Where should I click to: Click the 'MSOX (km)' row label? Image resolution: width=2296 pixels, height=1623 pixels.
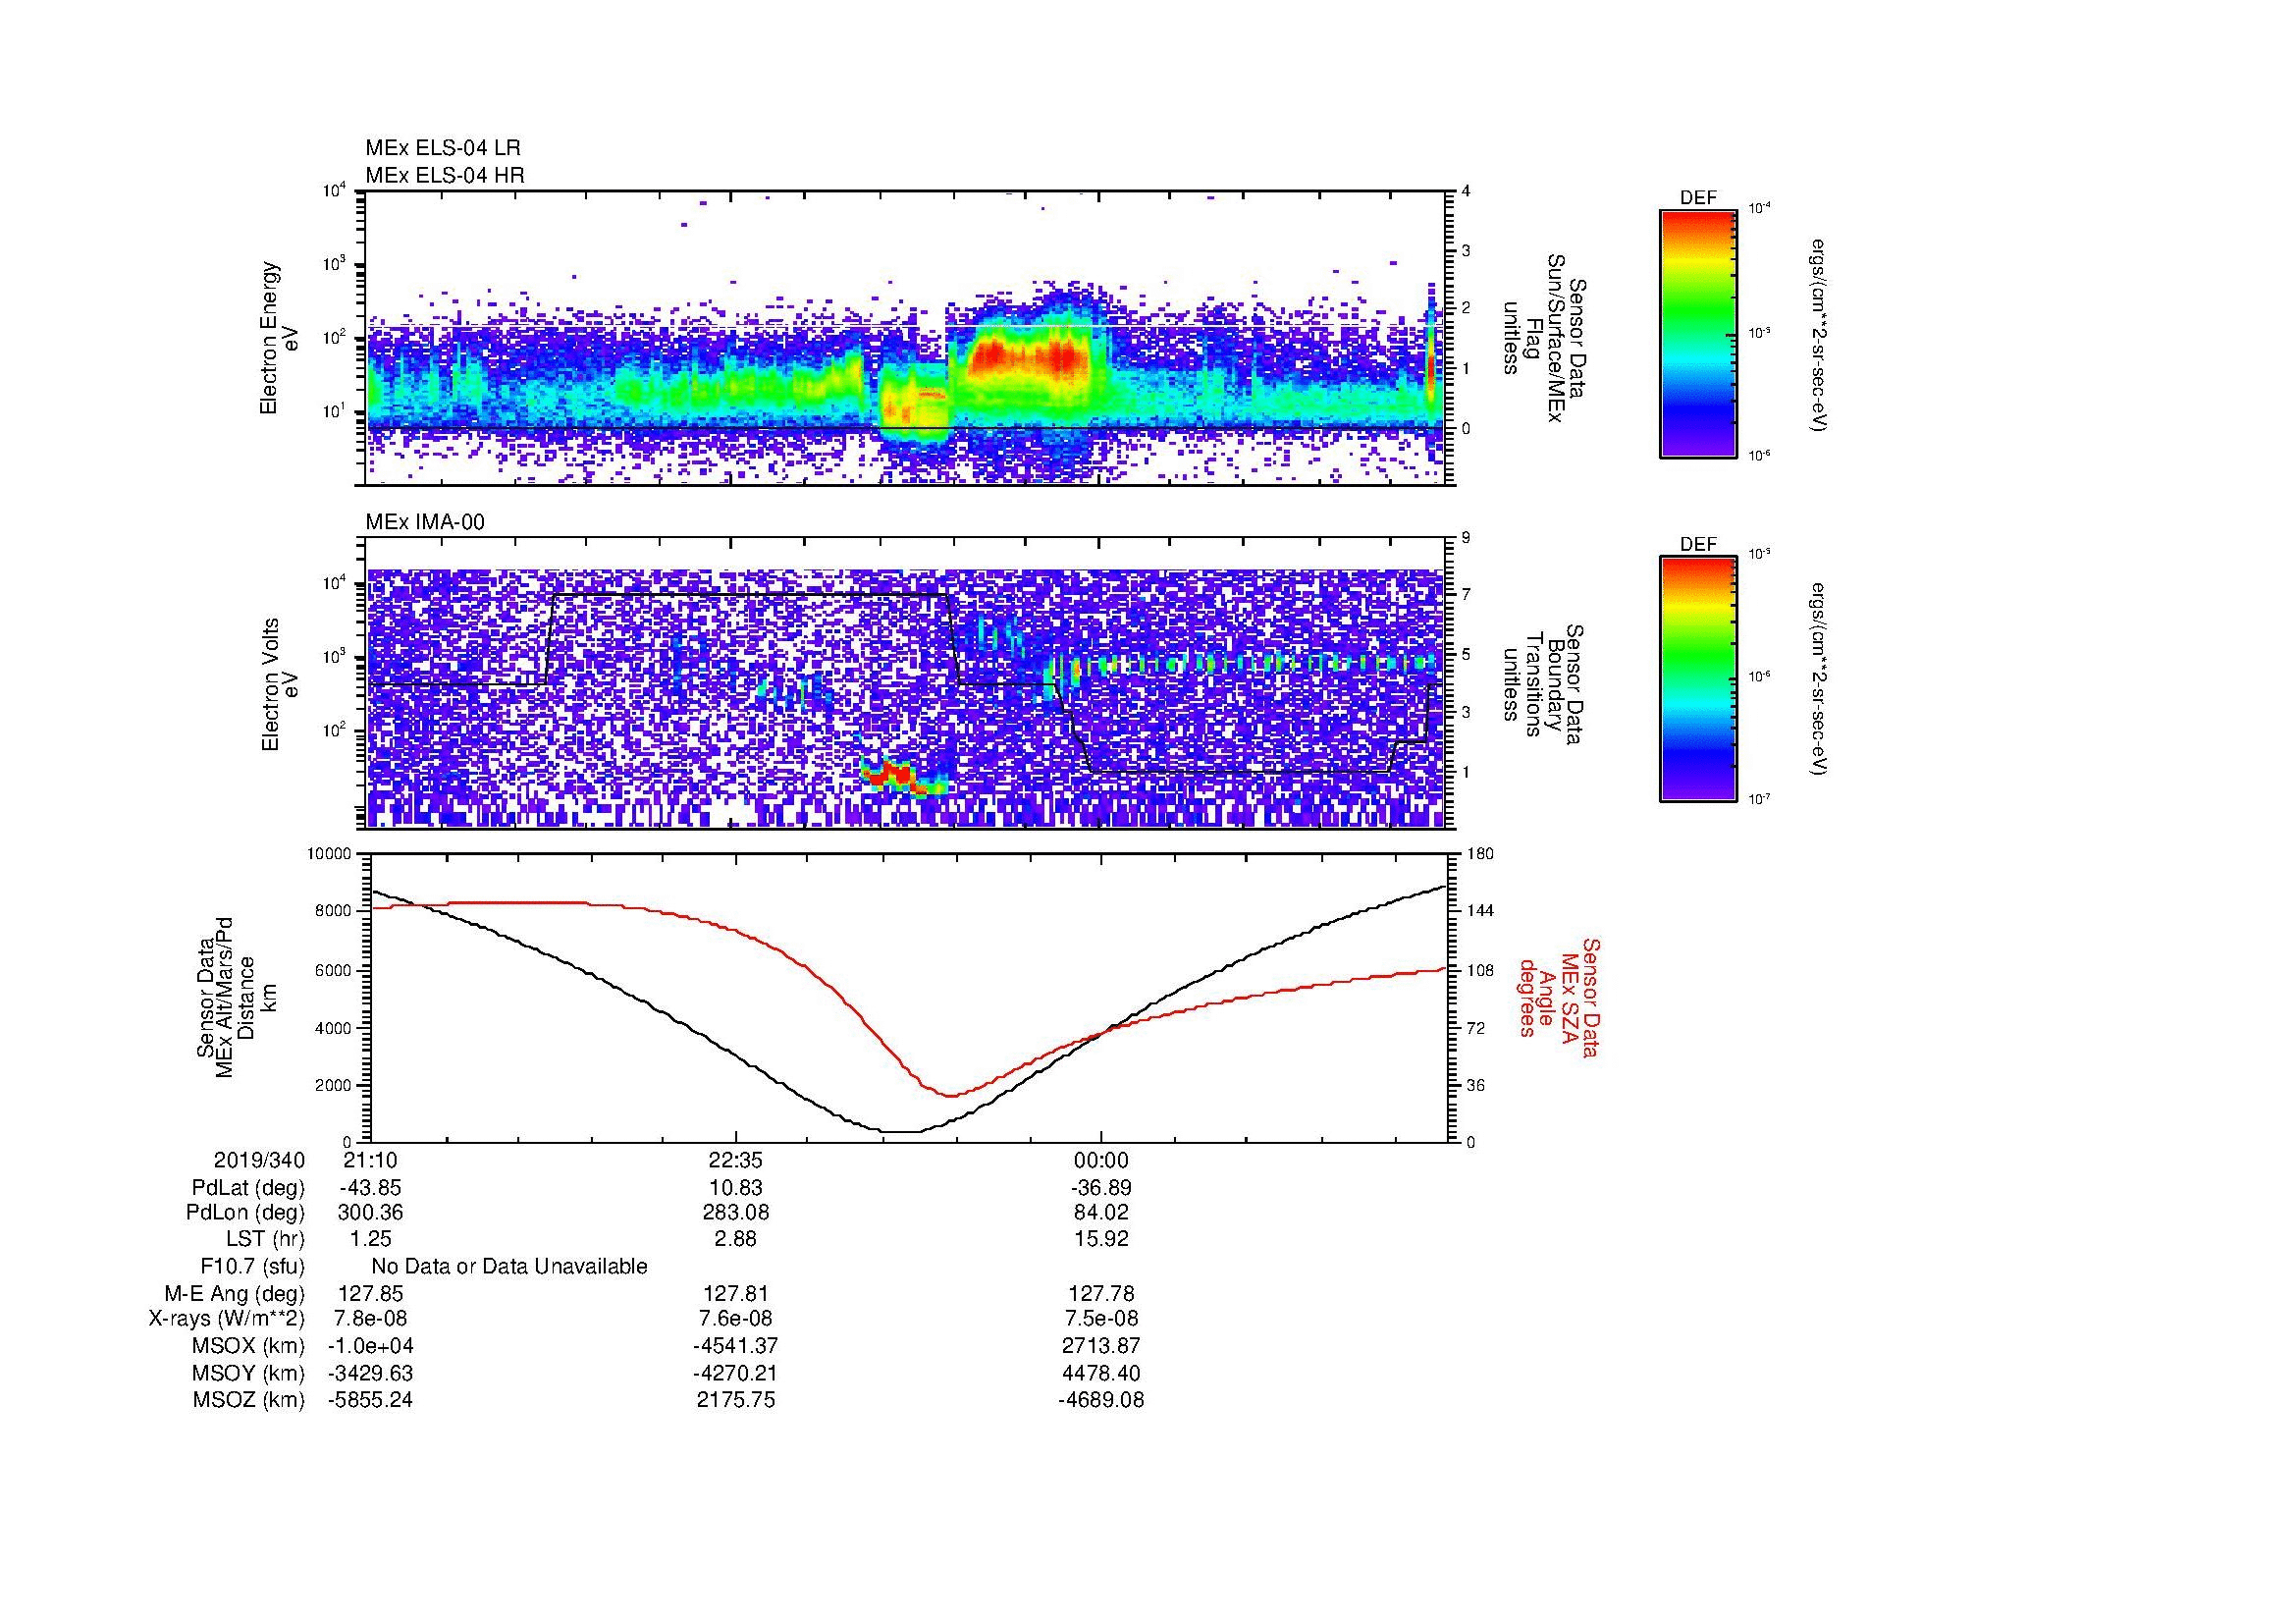pyautogui.click(x=248, y=1346)
